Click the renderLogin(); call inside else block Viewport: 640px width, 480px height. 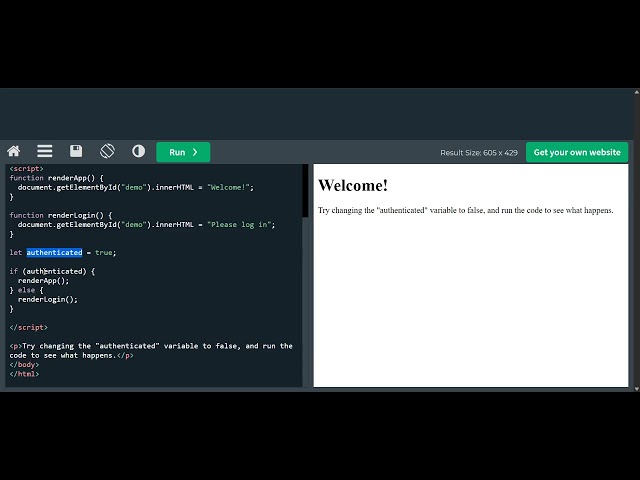click(x=47, y=300)
